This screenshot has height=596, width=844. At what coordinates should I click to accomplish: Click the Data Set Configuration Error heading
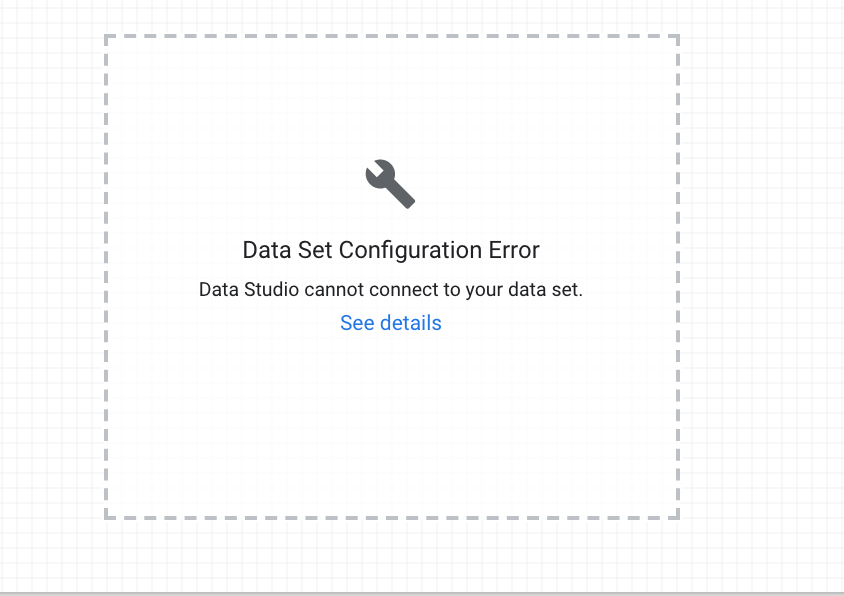[390, 250]
